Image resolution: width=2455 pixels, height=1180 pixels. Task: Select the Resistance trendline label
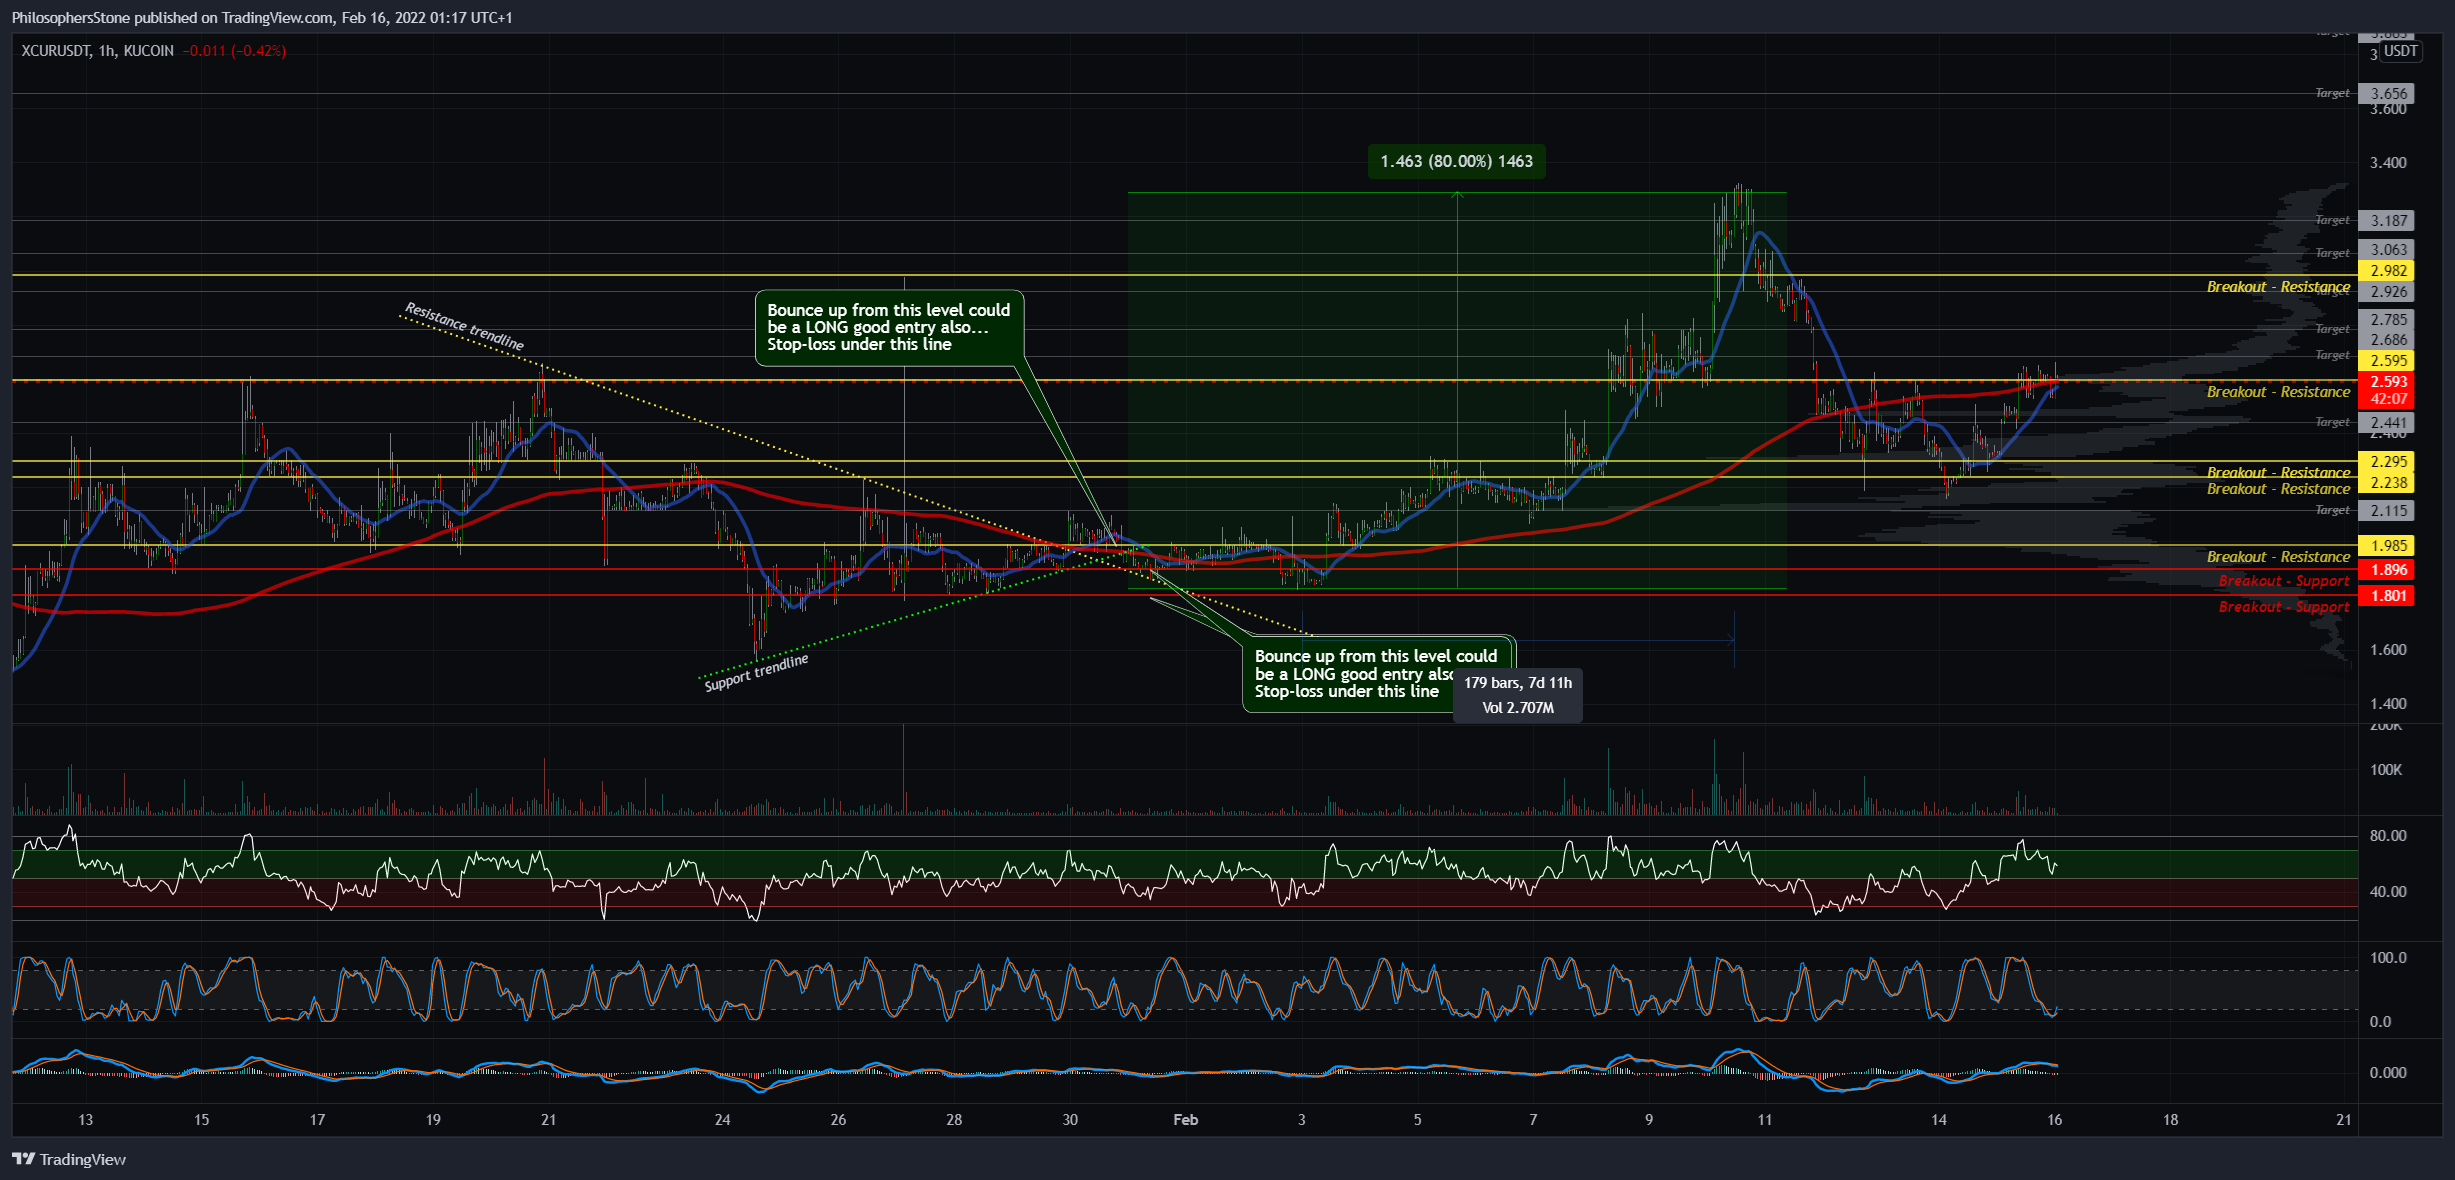(464, 326)
